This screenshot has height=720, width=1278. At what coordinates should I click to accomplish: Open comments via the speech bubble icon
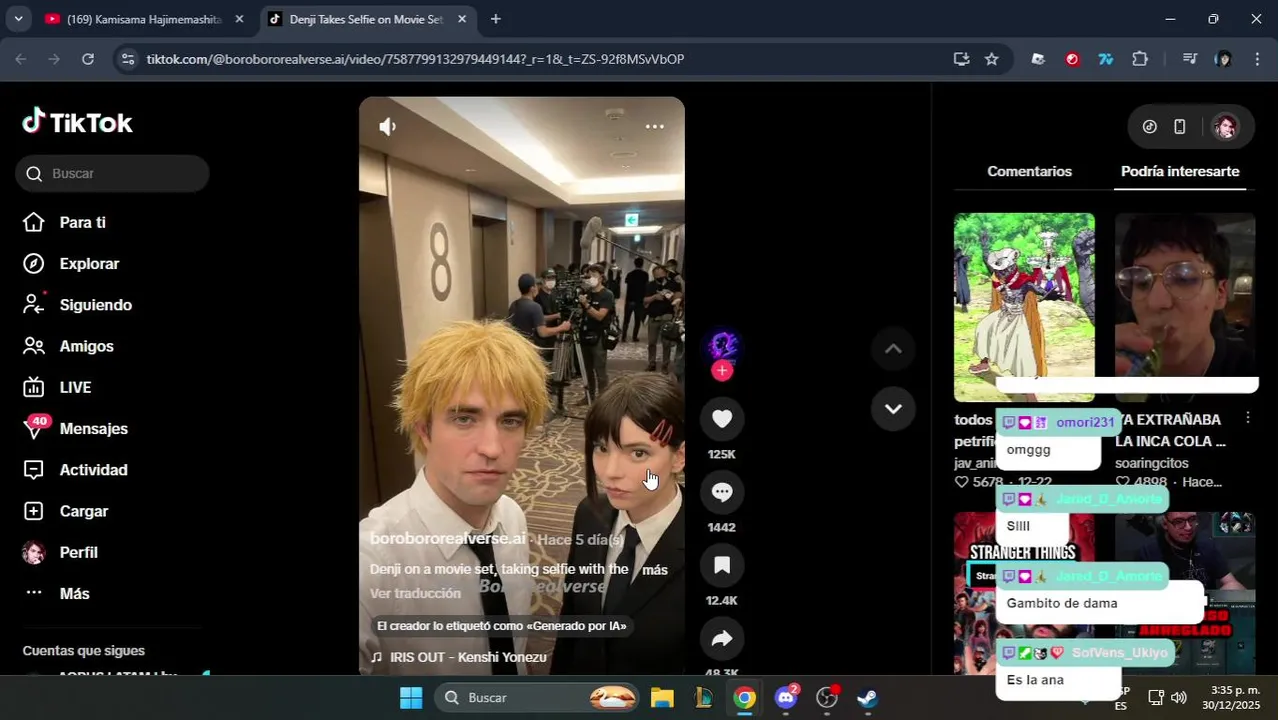tap(722, 491)
